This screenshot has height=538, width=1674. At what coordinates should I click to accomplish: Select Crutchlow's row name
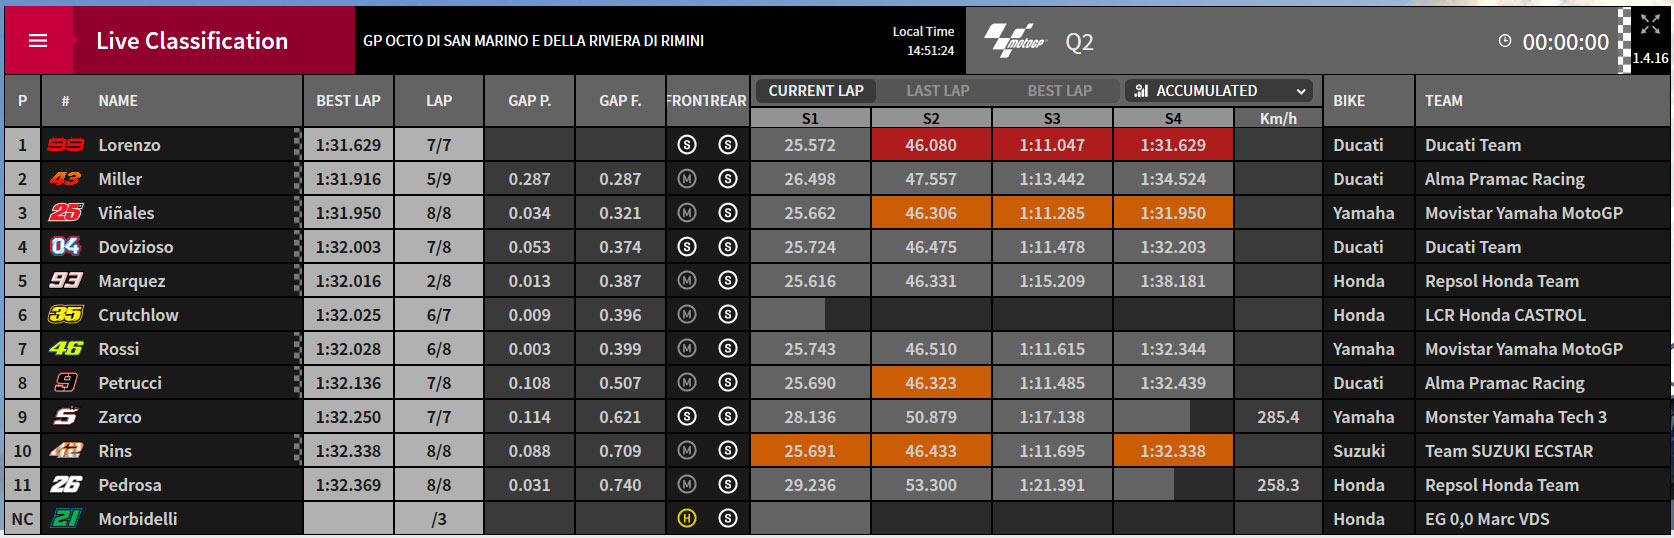click(x=138, y=315)
